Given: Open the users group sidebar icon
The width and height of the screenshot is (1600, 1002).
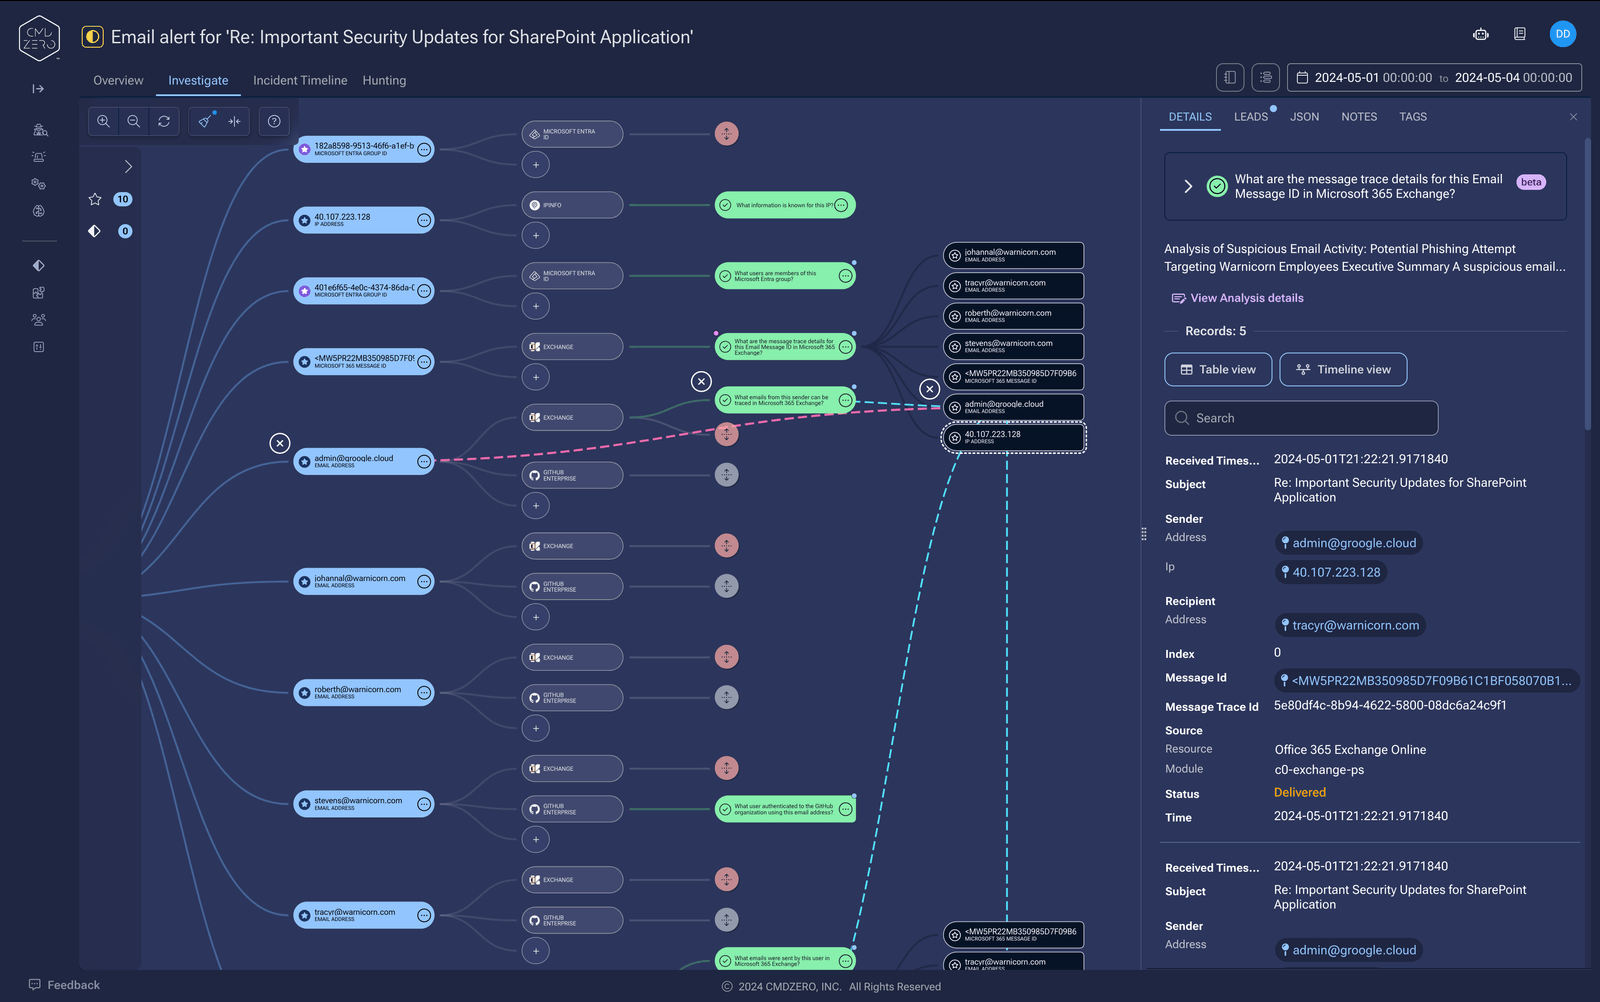Looking at the screenshot, I should (39, 320).
